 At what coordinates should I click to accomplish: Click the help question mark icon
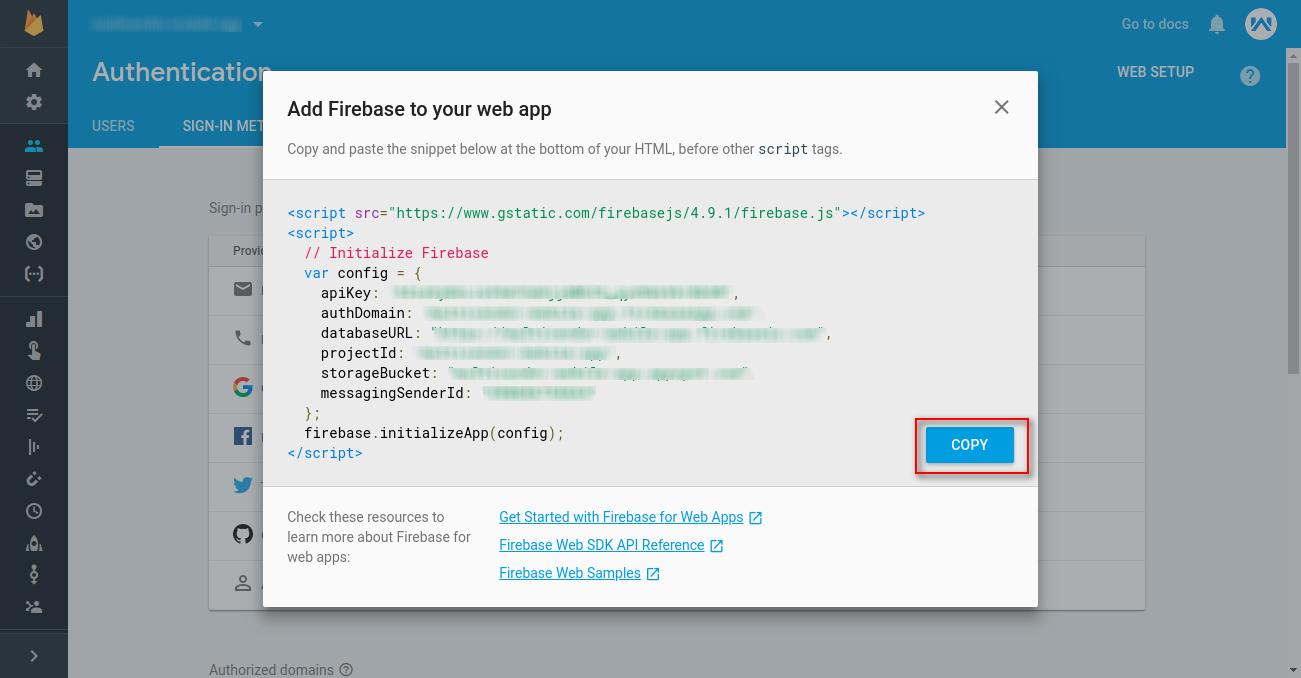pos(1249,76)
